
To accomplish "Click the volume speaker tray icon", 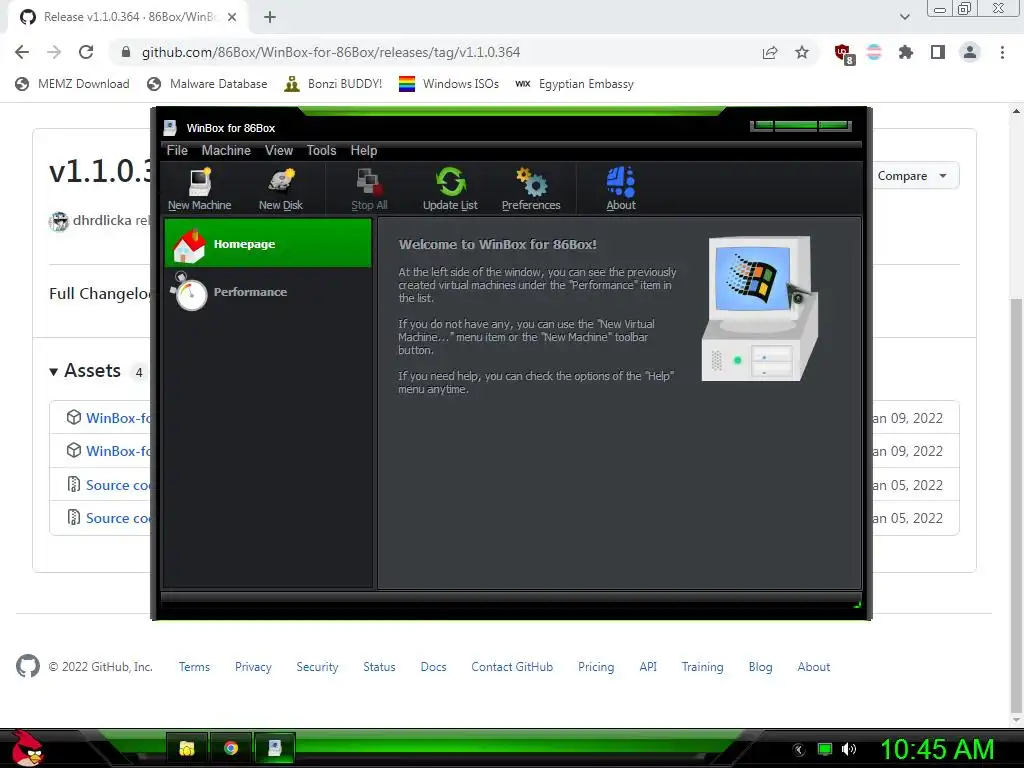I will point(849,749).
